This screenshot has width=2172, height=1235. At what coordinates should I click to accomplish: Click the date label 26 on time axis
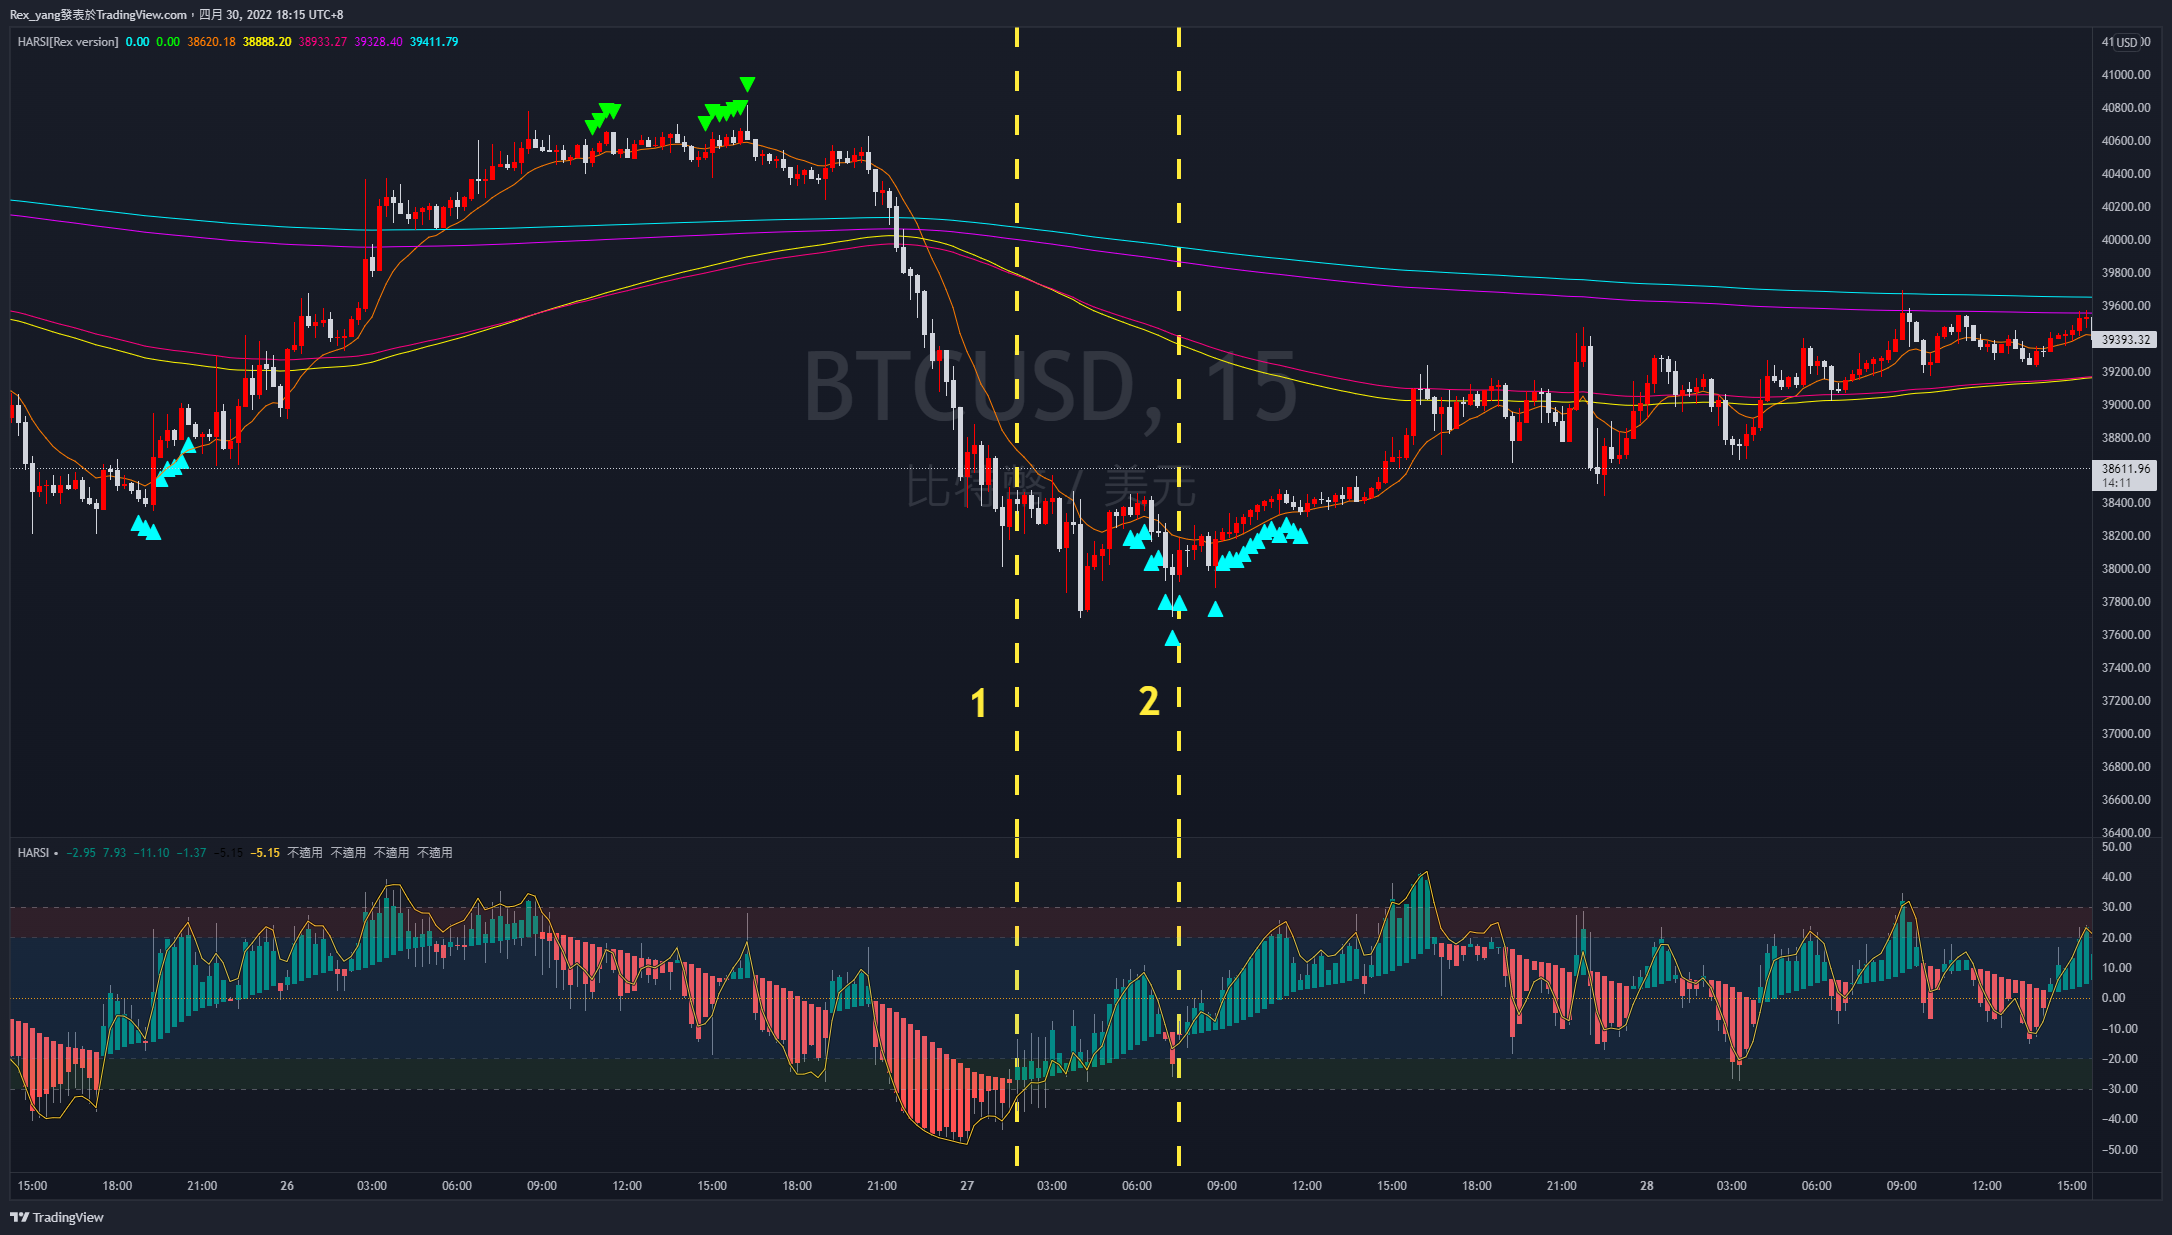(x=287, y=1186)
